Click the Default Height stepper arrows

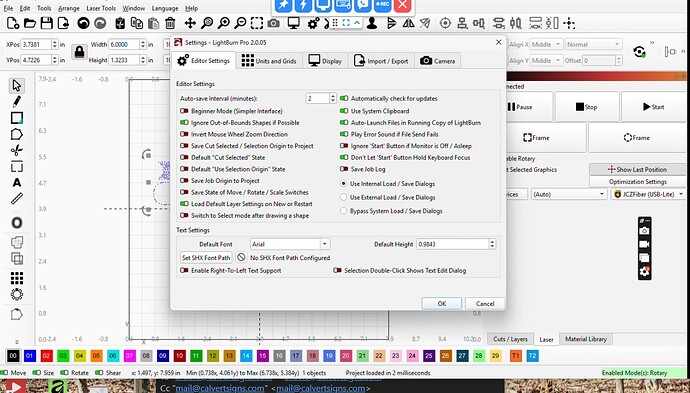492,244
